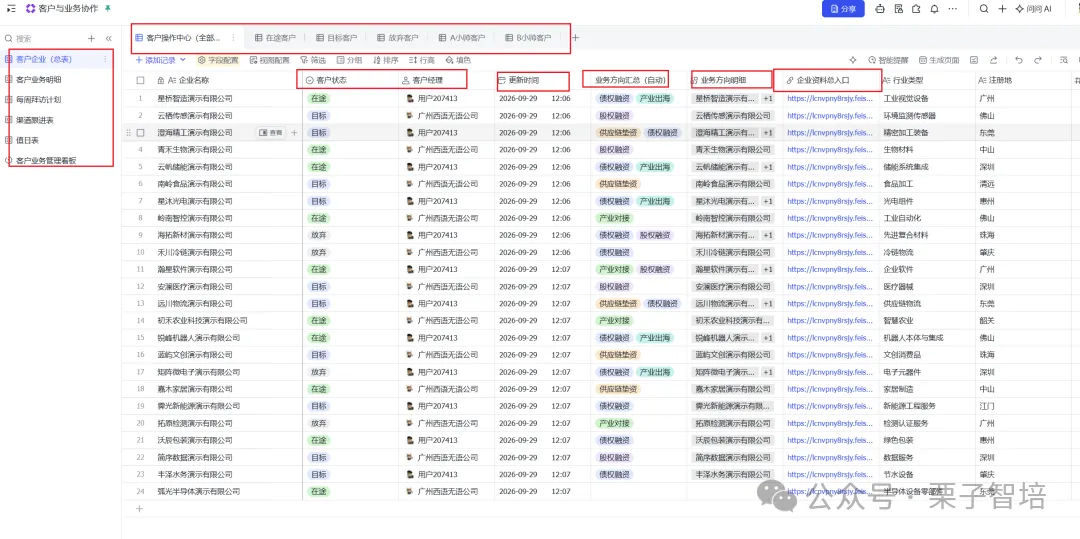Open the 填色 fill color tool
This screenshot has height=539, width=1080.
pyautogui.click(x=458, y=60)
